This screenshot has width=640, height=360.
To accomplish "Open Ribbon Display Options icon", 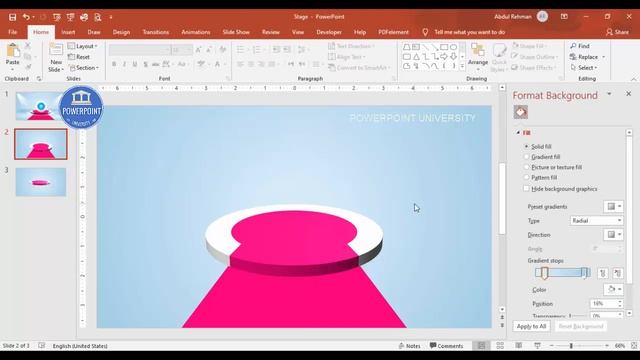I will [x=564, y=17].
